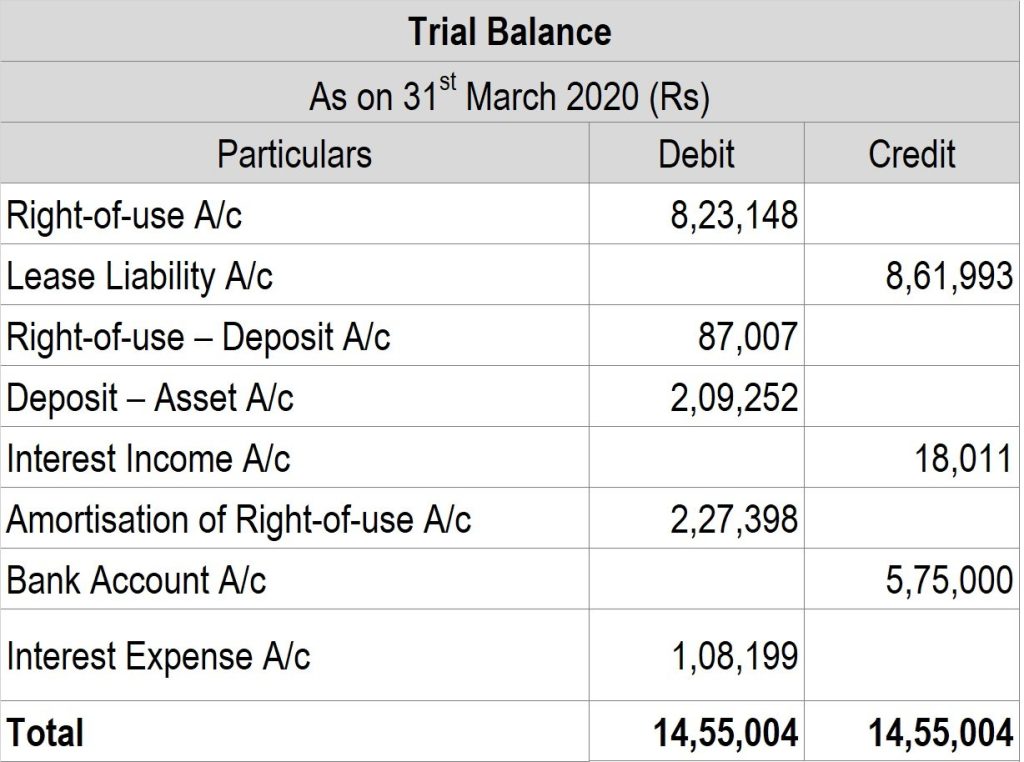Select the Credit column header

coord(912,155)
